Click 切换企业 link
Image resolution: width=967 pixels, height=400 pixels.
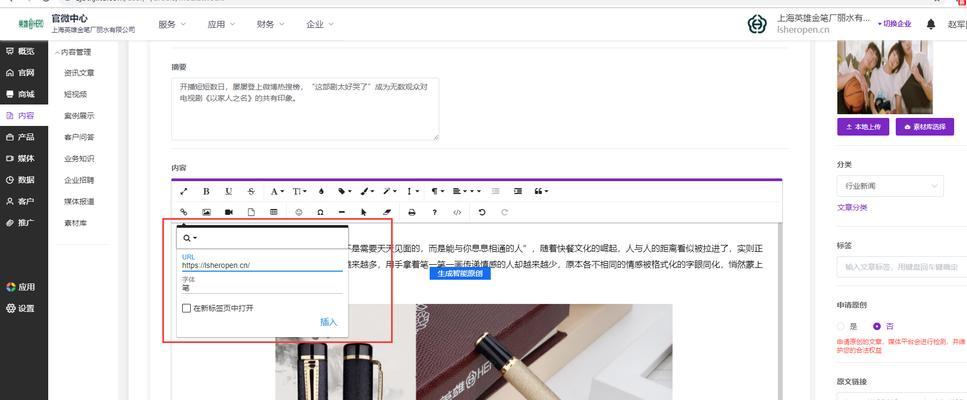(894, 24)
